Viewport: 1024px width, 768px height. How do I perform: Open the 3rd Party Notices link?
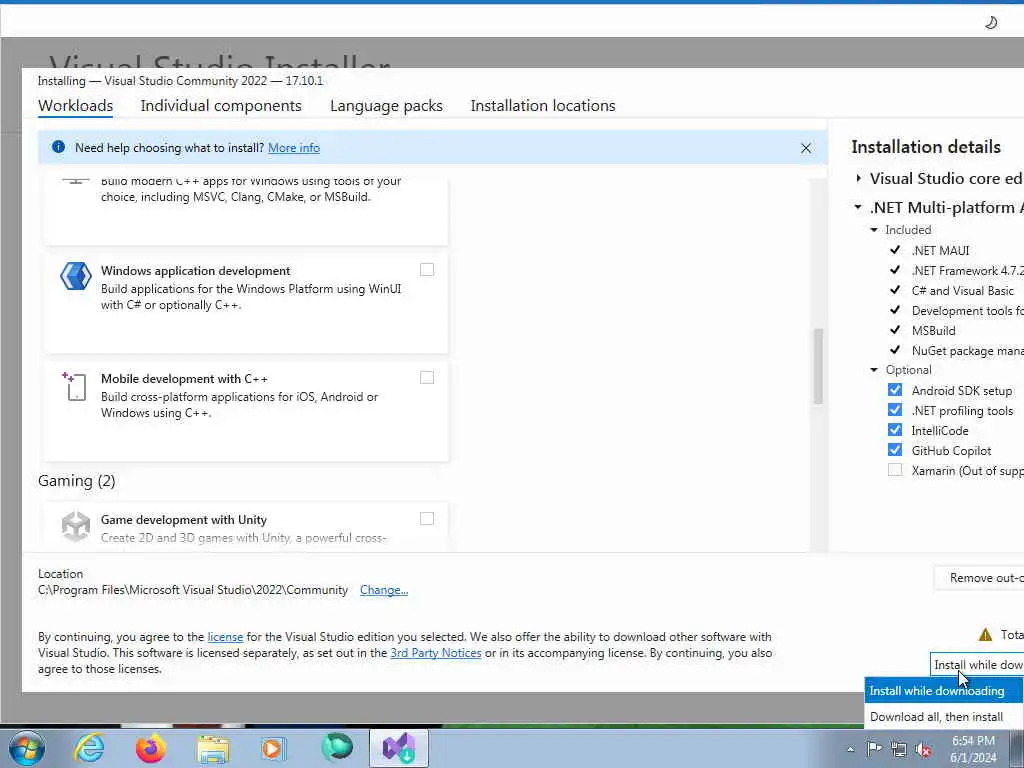(x=436, y=653)
